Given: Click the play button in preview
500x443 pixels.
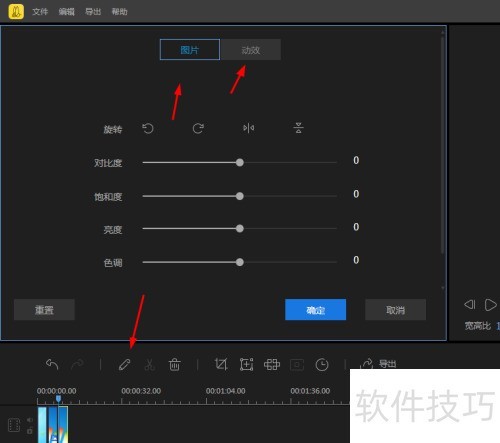Looking at the screenshot, I should click(490, 305).
